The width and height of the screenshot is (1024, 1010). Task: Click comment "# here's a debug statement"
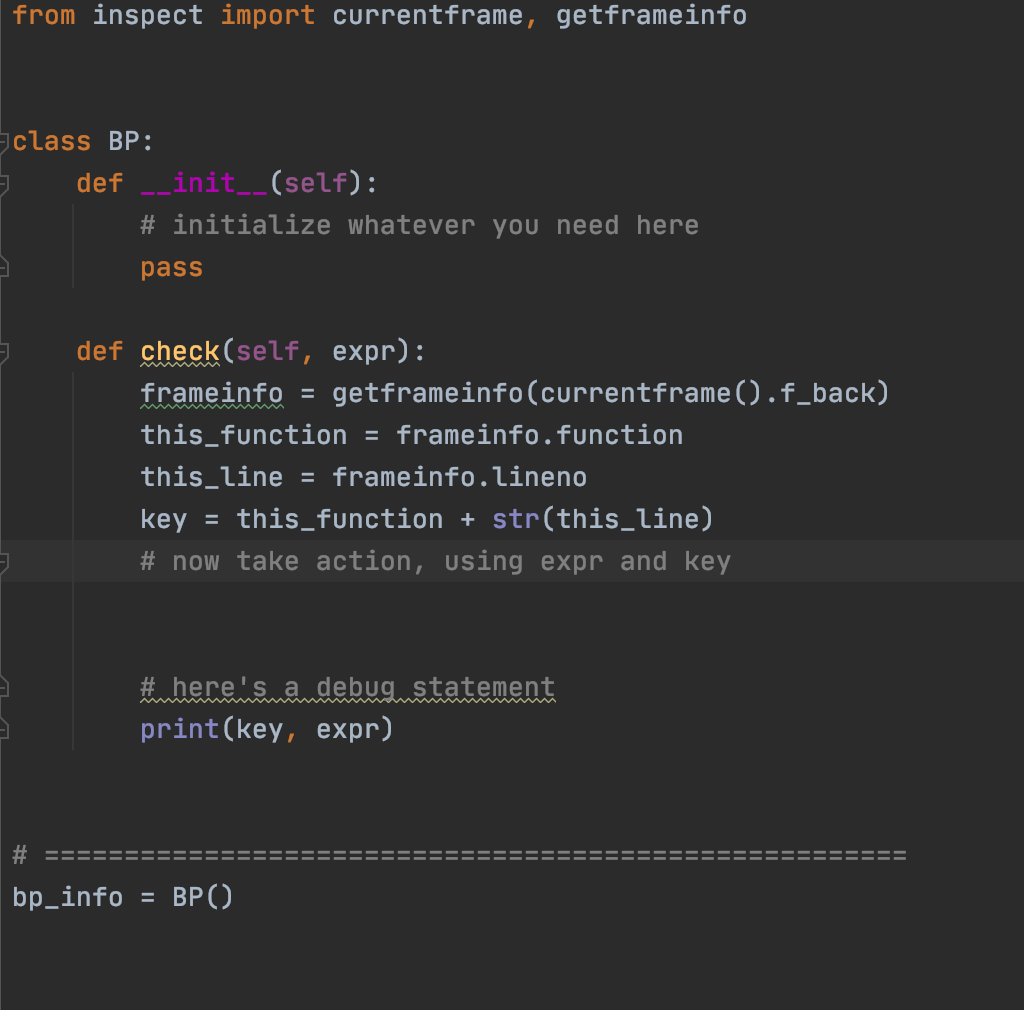coord(348,687)
